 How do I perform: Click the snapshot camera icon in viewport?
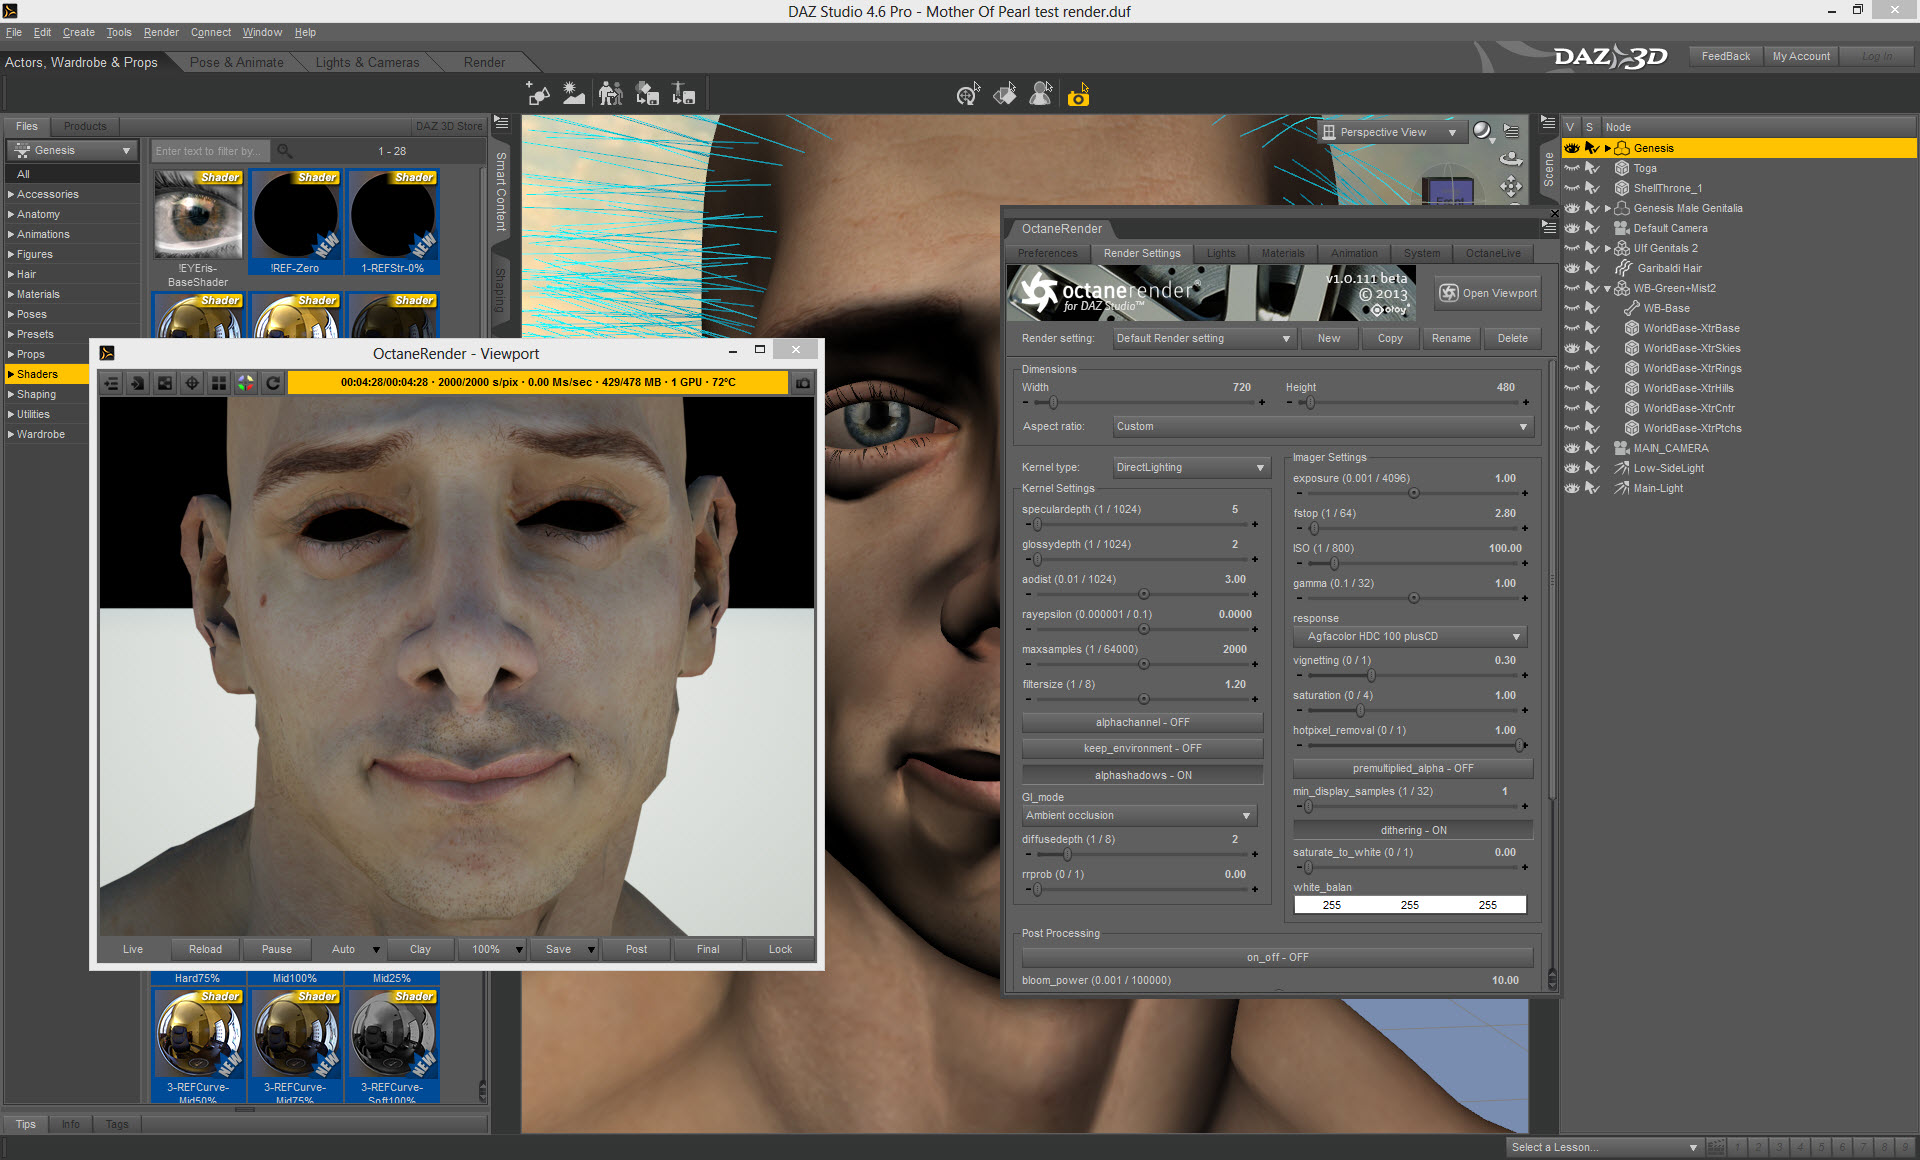pyautogui.click(x=802, y=383)
